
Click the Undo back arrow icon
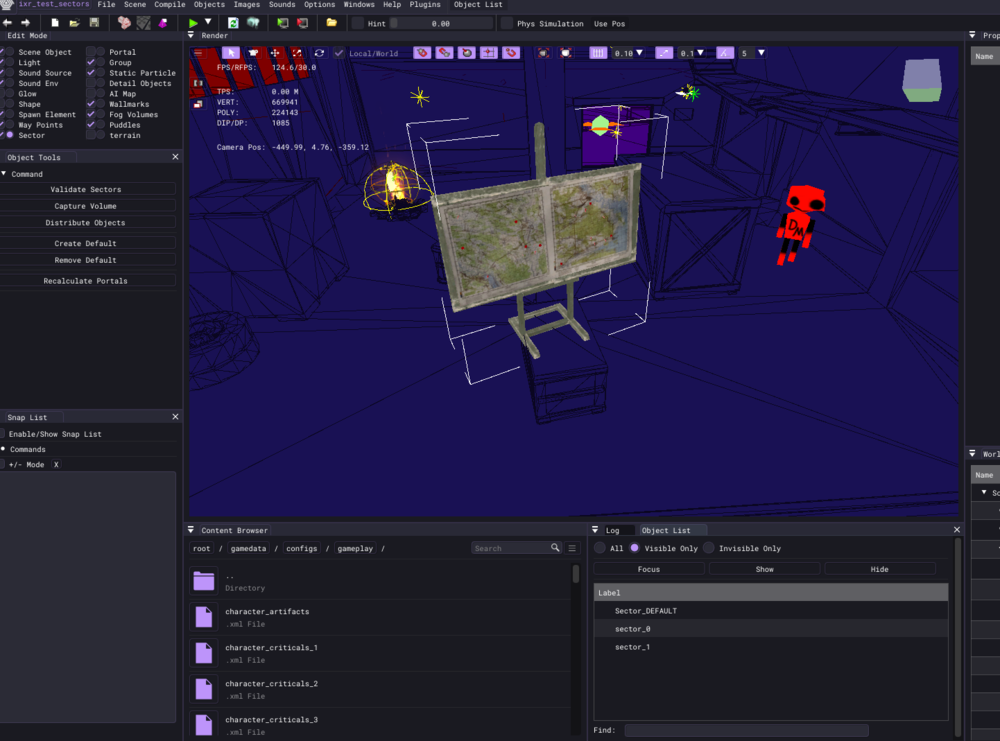coord(8,22)
